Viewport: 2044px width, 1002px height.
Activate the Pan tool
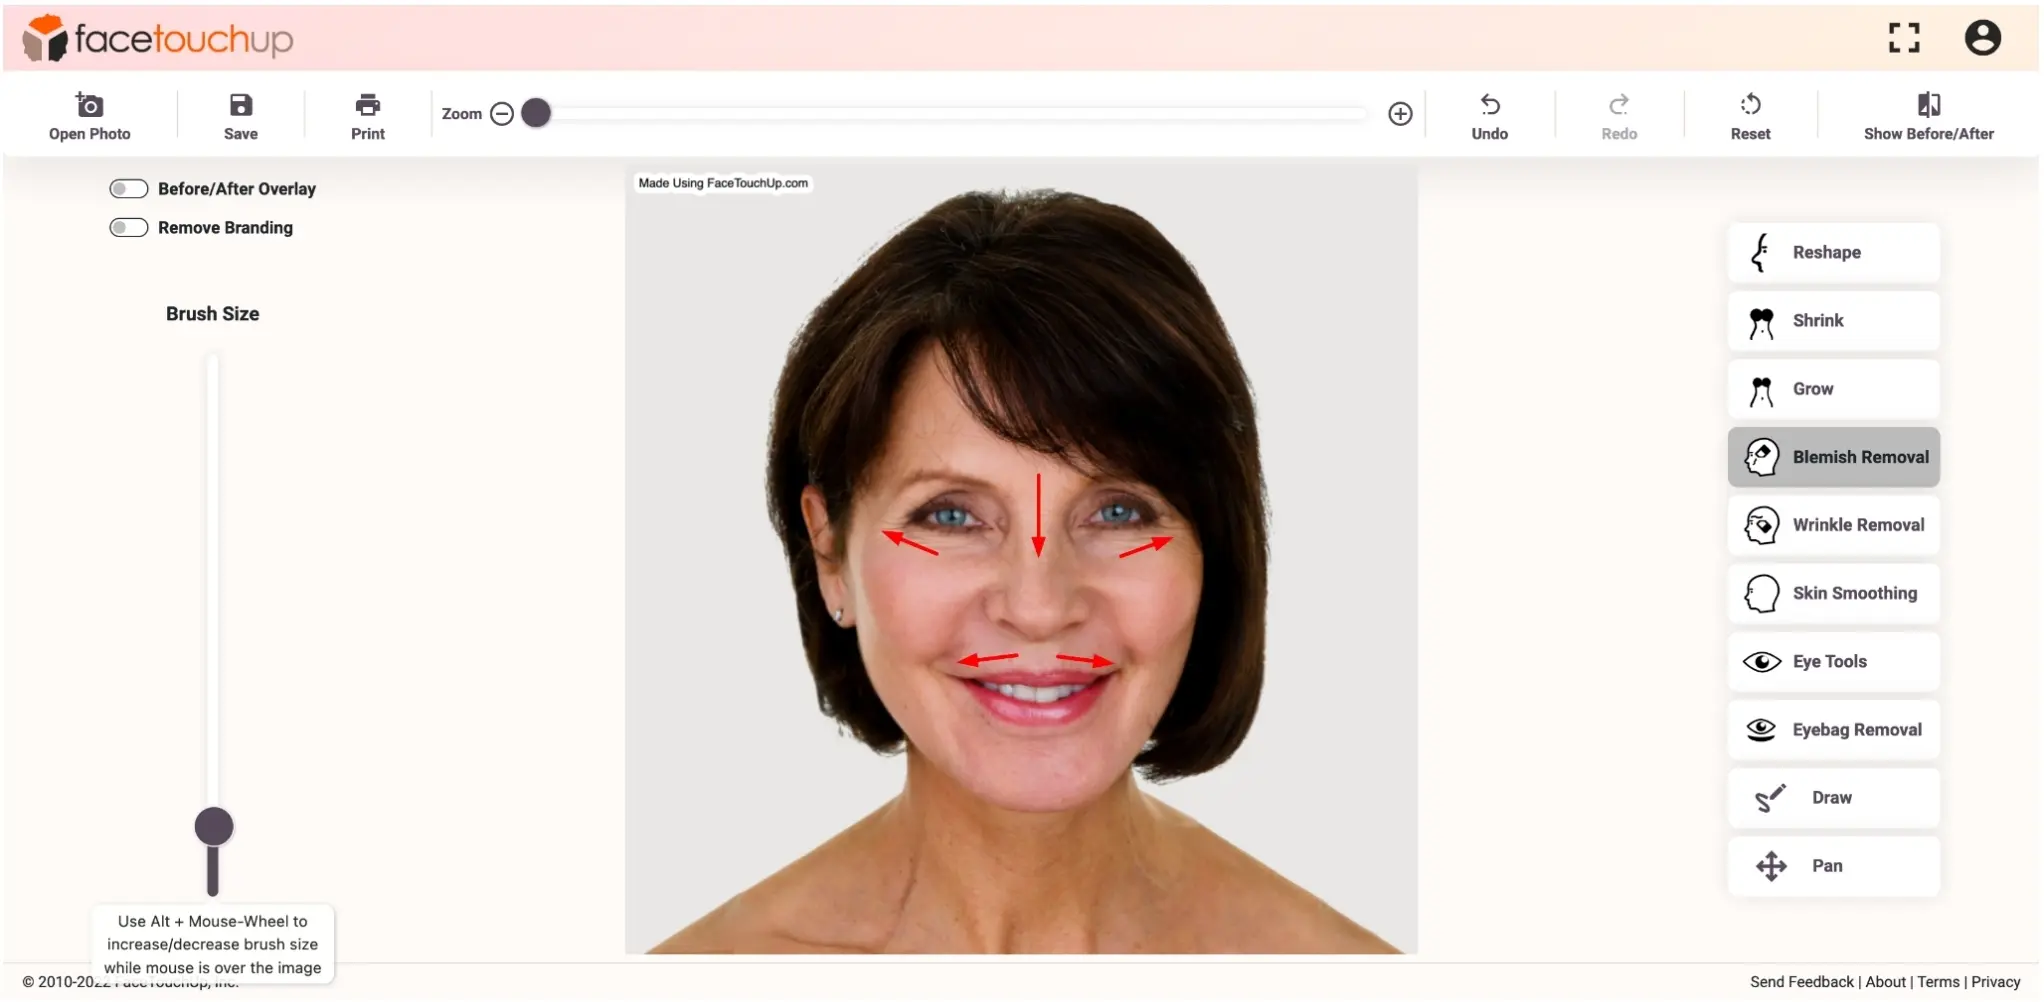(x=1831, y=865)
